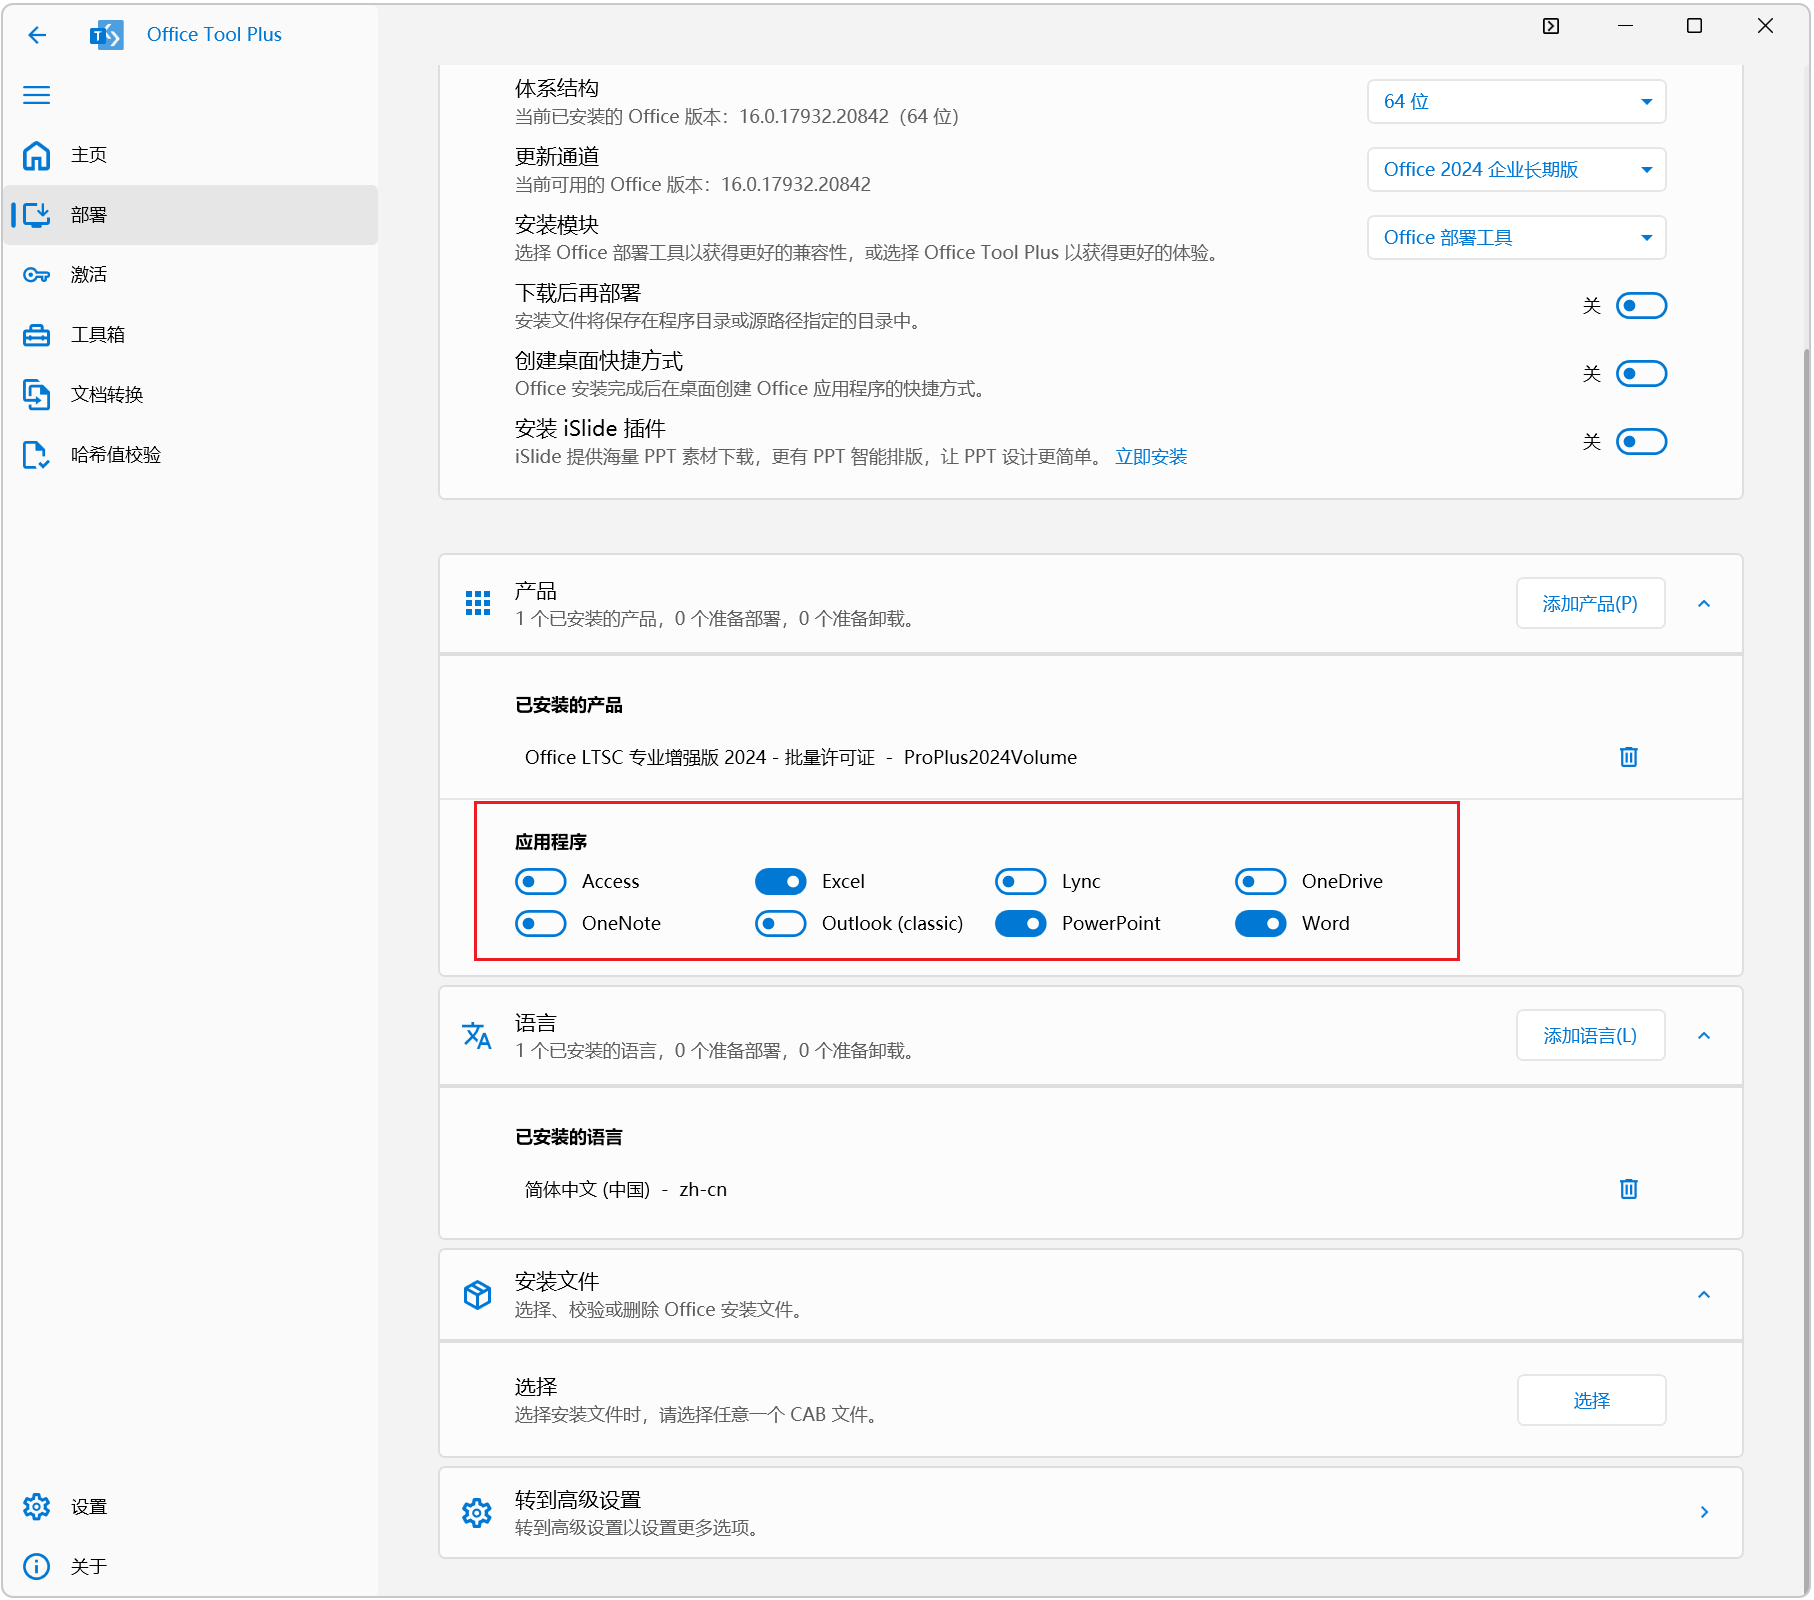
Task: Collapse the 产品 section chevron
Action: pyautogui.click(x=1705, y=604)
